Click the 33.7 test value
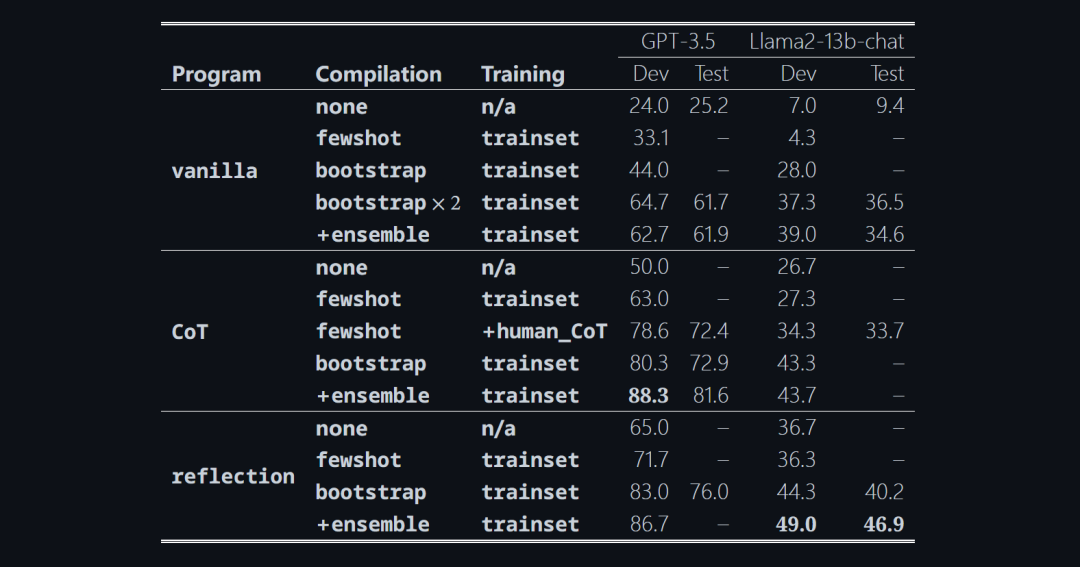The width and height of the screenshot is (1080, 567). (884, 331)
